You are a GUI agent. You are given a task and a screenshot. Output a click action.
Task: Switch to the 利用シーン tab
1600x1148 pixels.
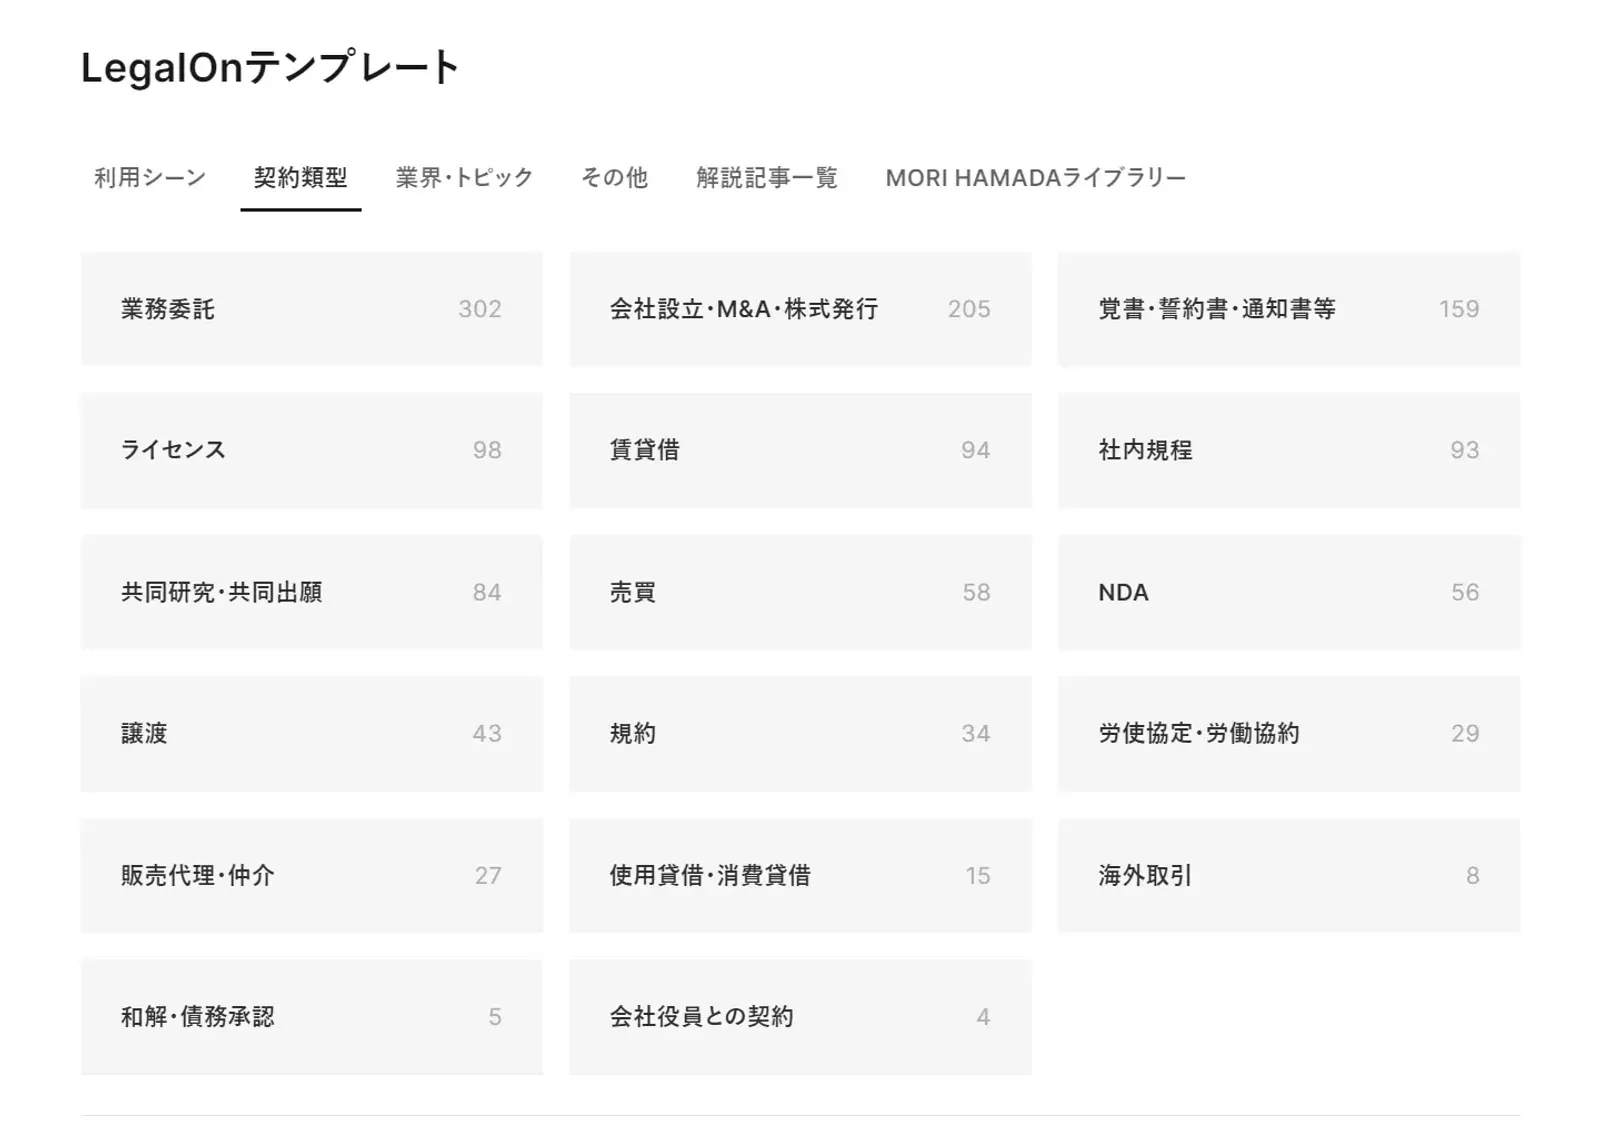pos(150,178)
